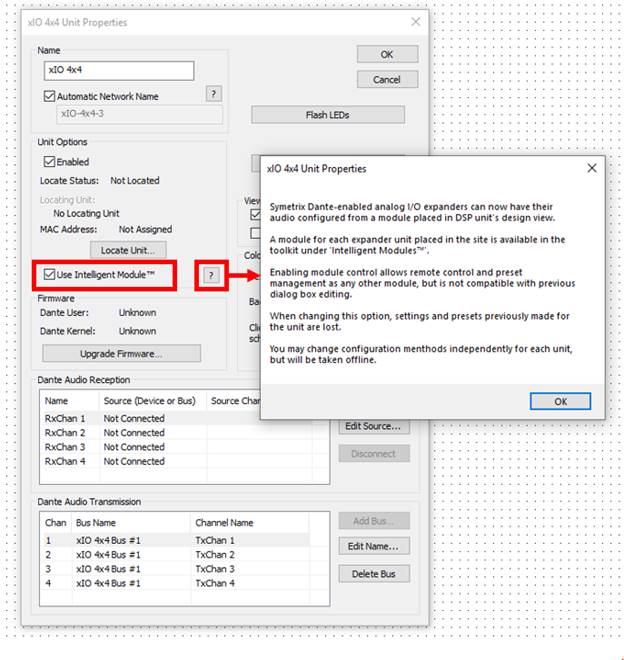The height and width of the screenshot is (660, 624).
Task: Click the help icon beside Automatic Network Name
Action: (x=213, y=93)
